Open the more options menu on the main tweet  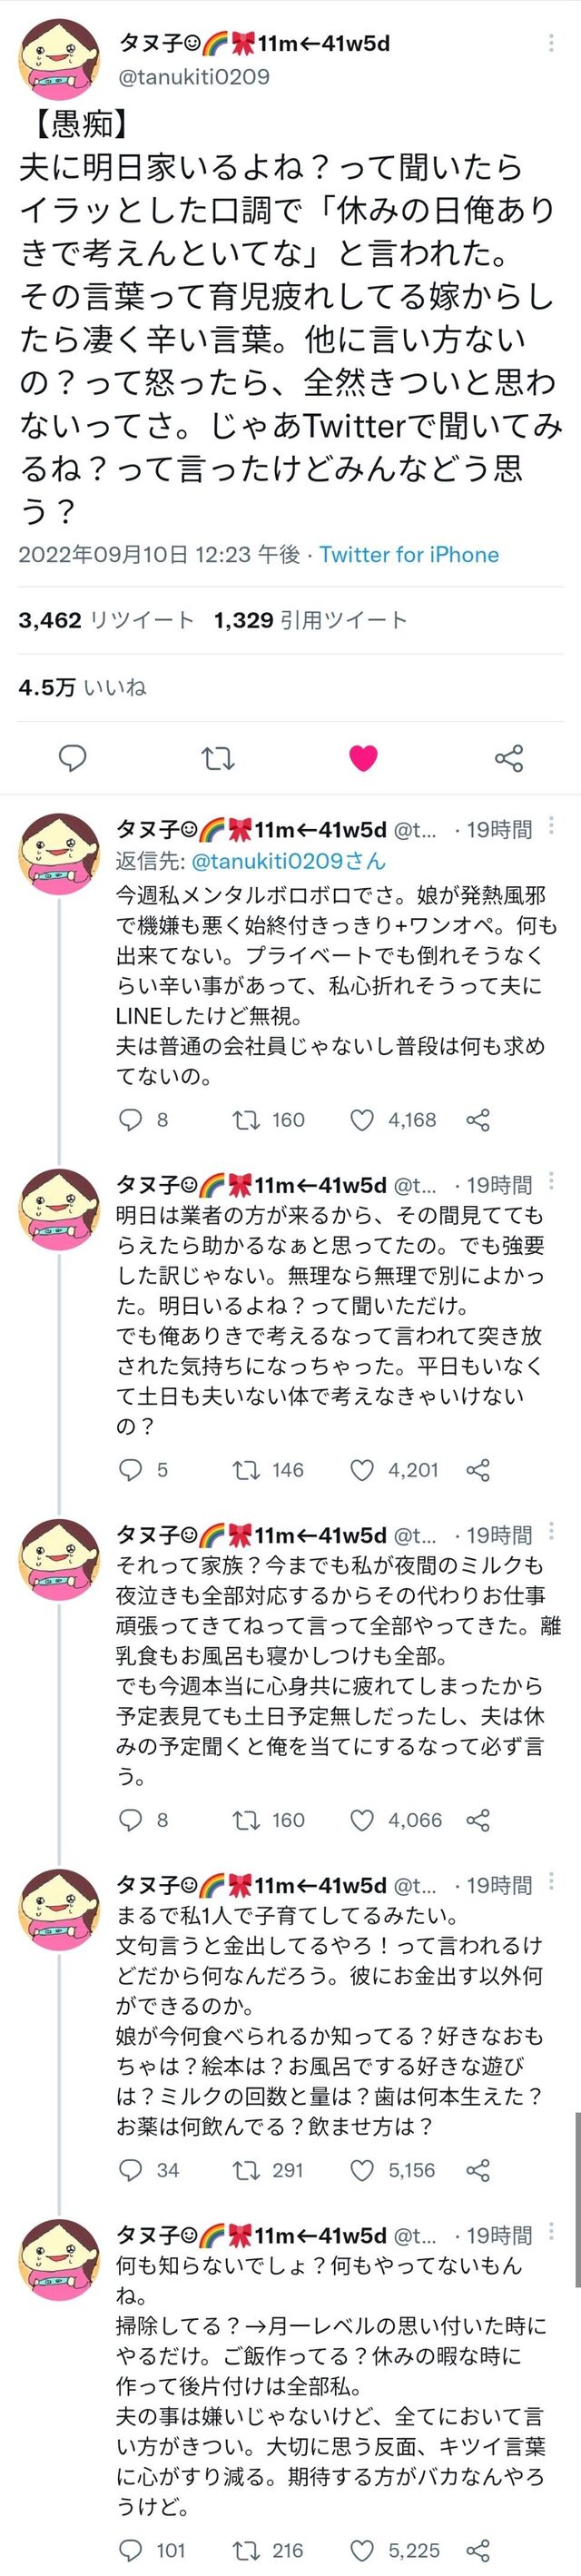(551, 43)
